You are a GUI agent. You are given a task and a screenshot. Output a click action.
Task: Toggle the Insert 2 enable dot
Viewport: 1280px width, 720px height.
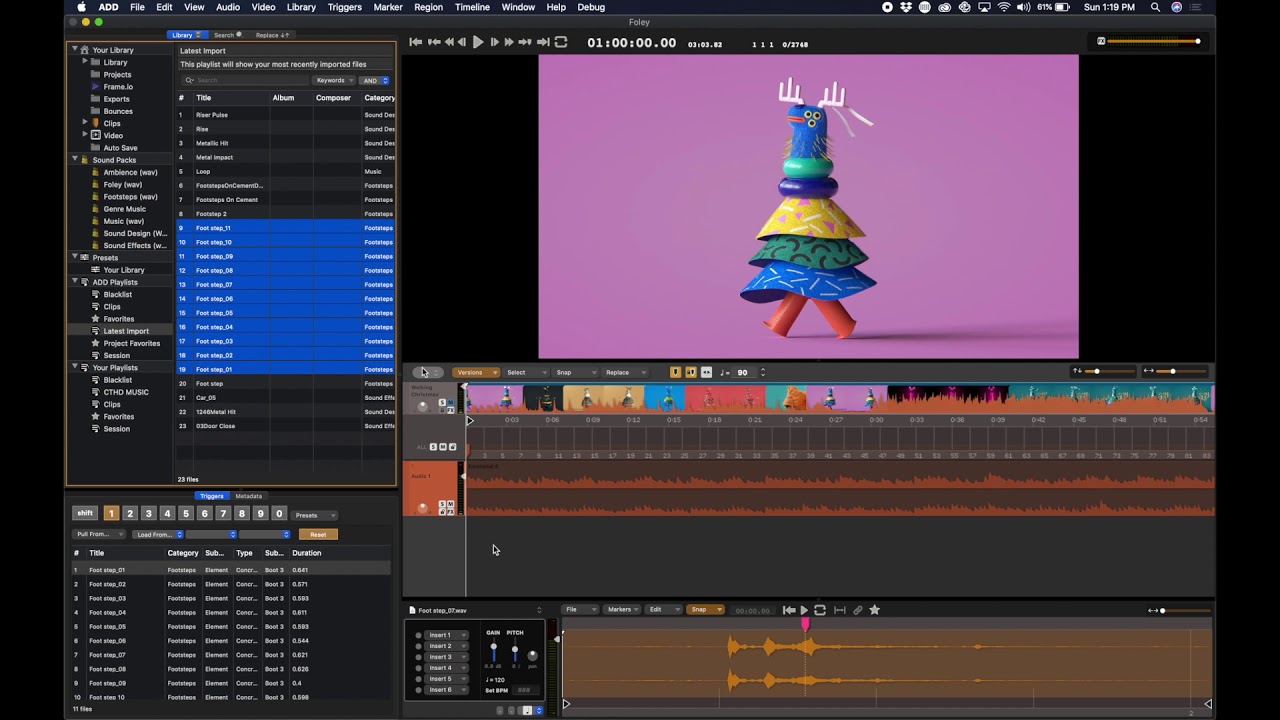tap(419, 646)
